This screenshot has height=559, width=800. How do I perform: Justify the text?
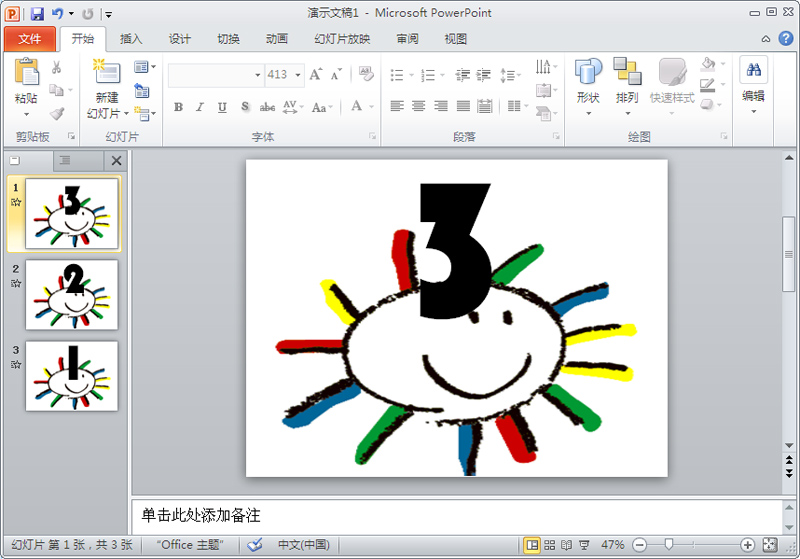(463, 106)
